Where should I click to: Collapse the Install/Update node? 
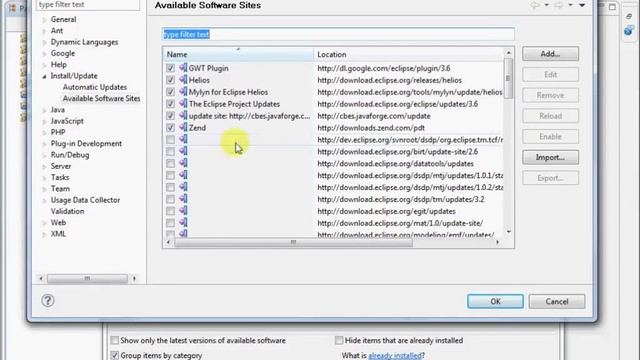point(44,76)
